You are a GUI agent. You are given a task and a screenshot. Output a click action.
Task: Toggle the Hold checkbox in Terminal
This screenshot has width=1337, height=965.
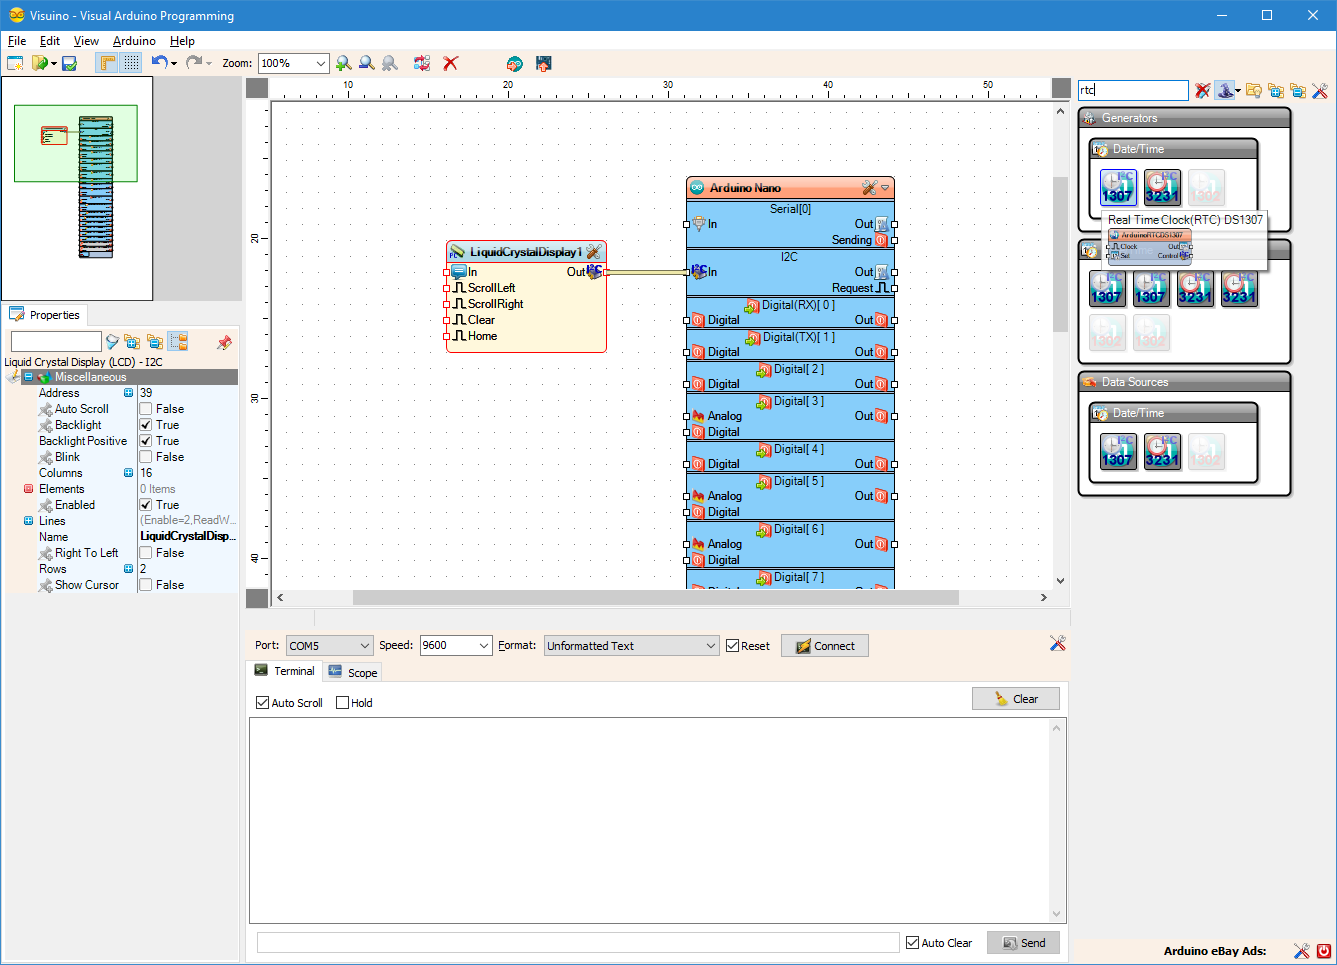point(343,703)
